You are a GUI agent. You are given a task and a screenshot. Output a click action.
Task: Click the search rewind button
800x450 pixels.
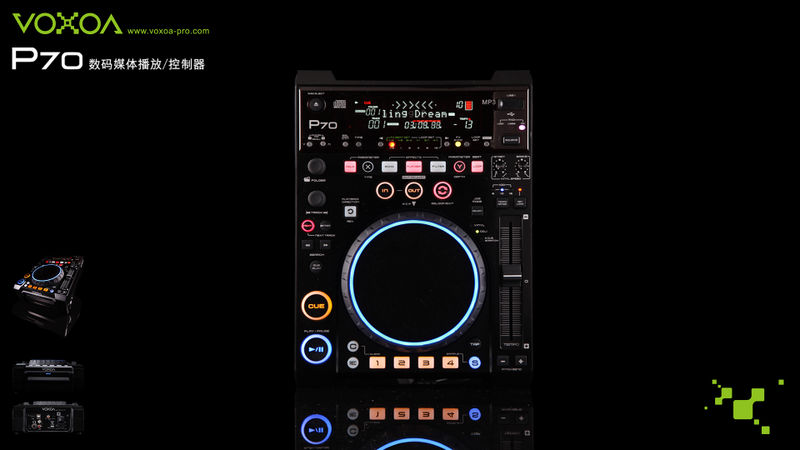pos(308,245)
